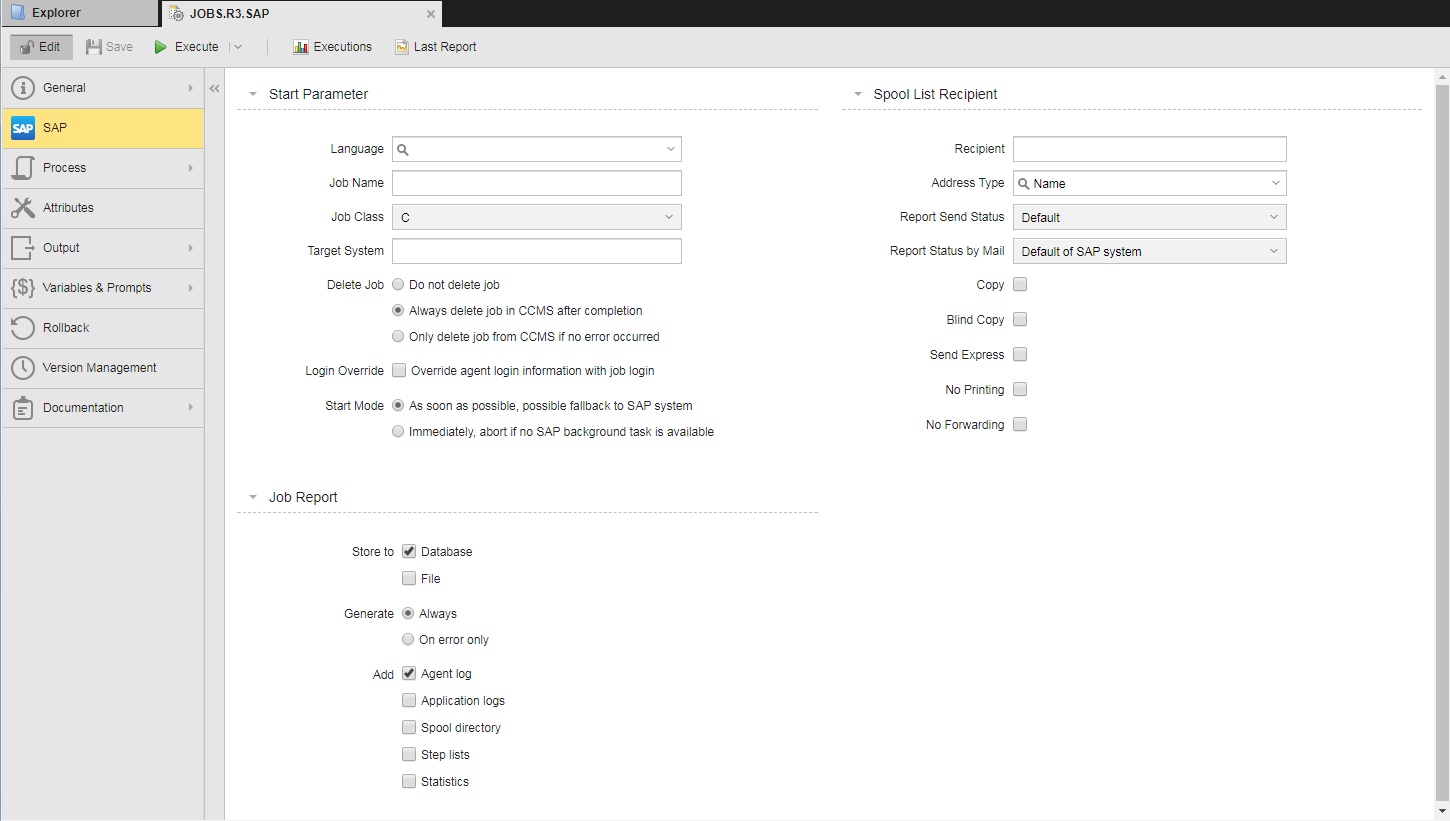Open the Rollback section icon
This screenshot has height=821, width=1450.
click(x=23, y=328)
